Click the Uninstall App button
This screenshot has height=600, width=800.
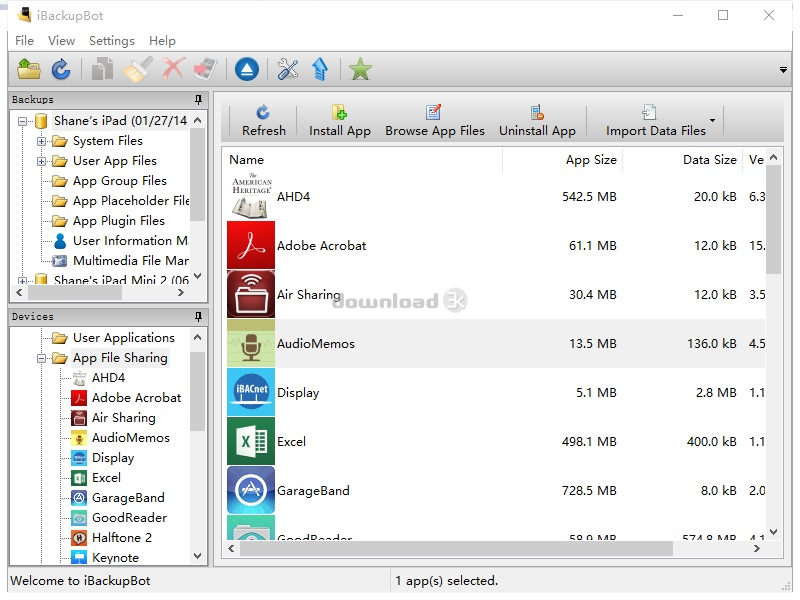click(x=537, y=121)
